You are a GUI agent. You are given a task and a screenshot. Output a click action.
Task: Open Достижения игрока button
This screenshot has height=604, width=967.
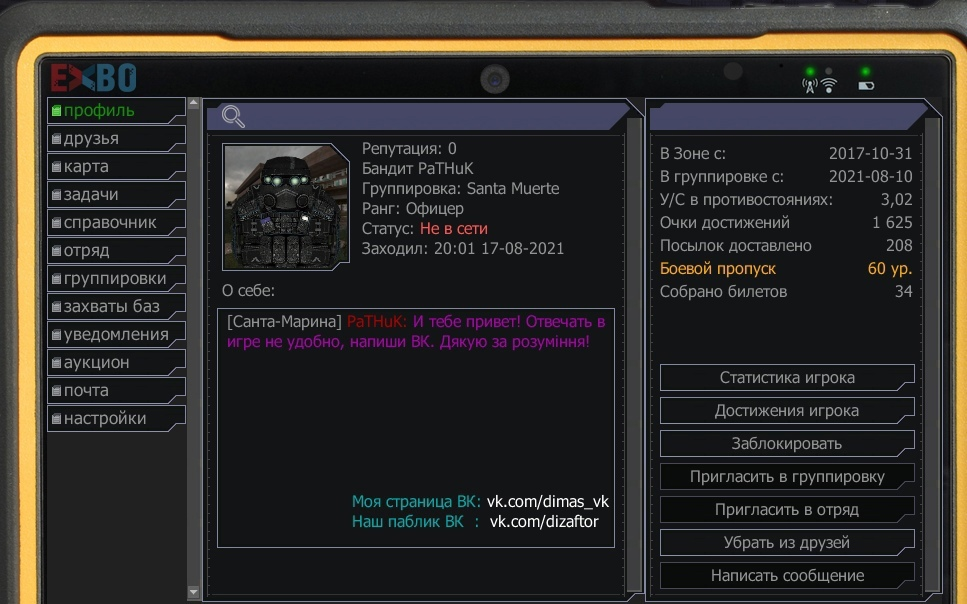[787, 411]
